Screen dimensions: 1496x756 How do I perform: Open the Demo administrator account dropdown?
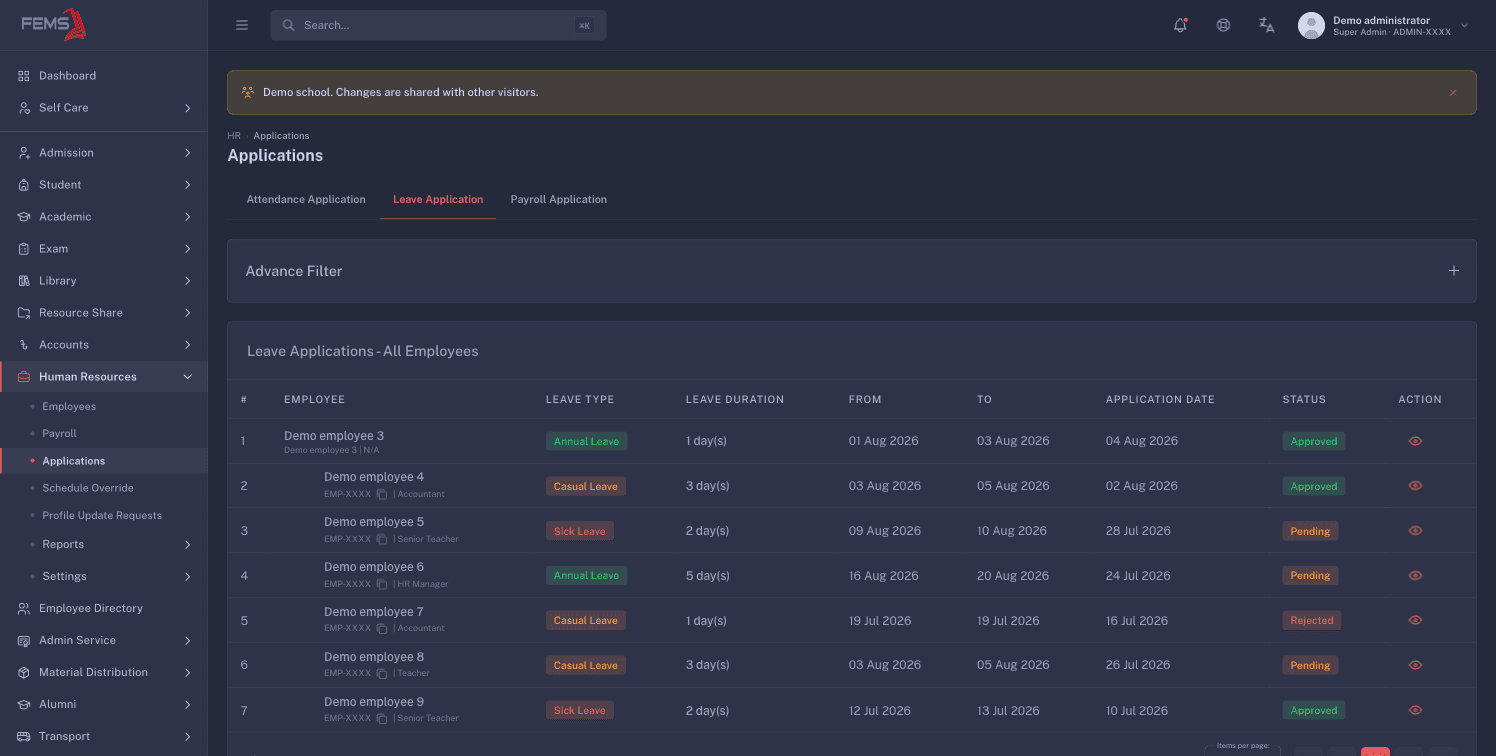(1384, 26)
